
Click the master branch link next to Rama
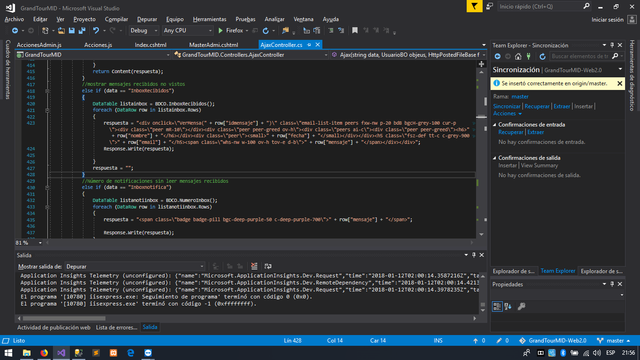point(520,97)
